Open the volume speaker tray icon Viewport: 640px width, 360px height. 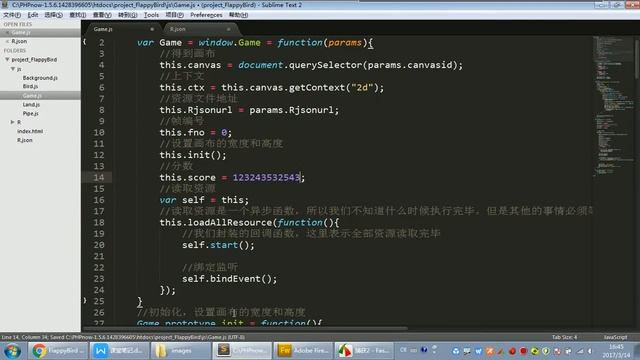click(591, 351)
